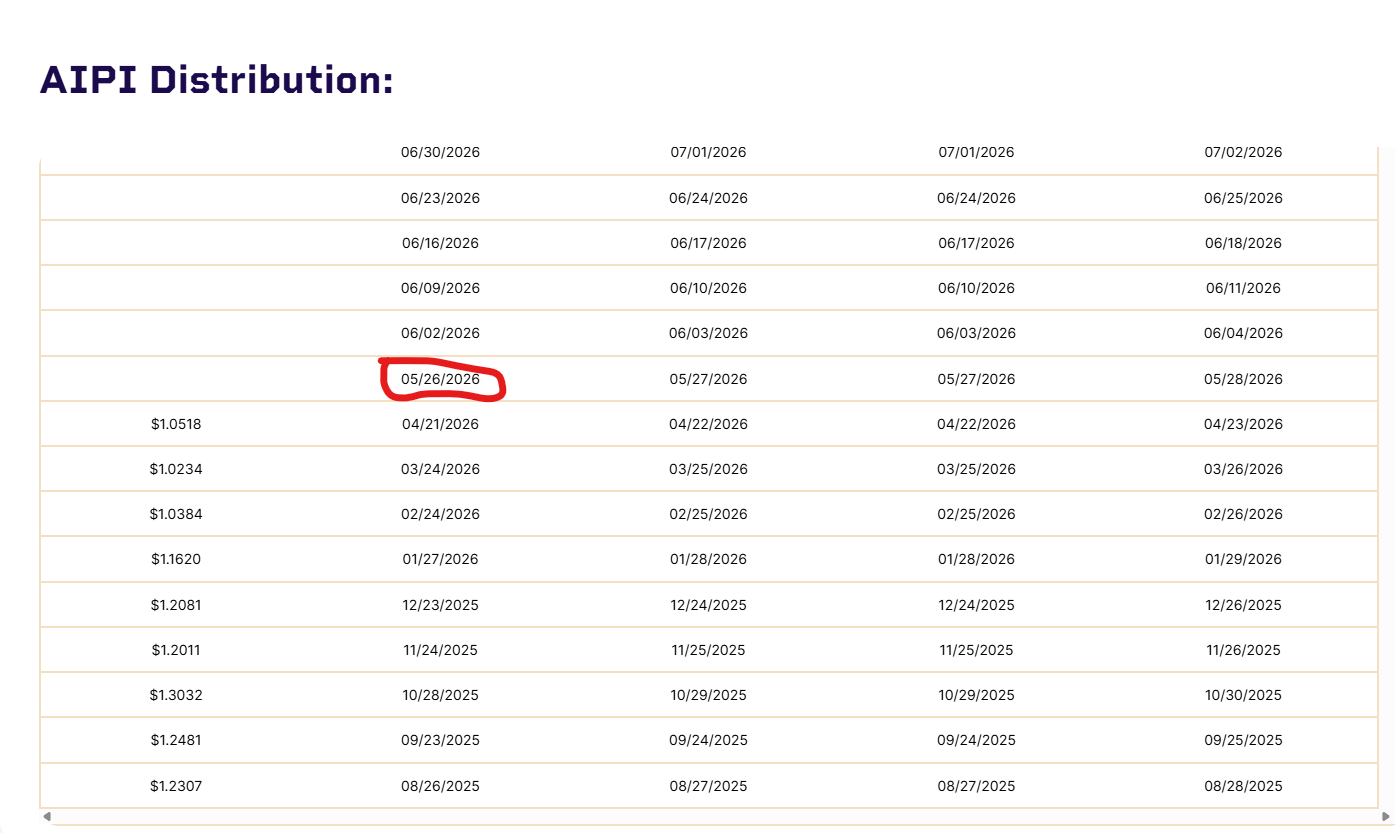The width and height of the screenshot is (1395, 833).
Task: Click the $1.2307 amount cell
Action: [x=176, y=786]
